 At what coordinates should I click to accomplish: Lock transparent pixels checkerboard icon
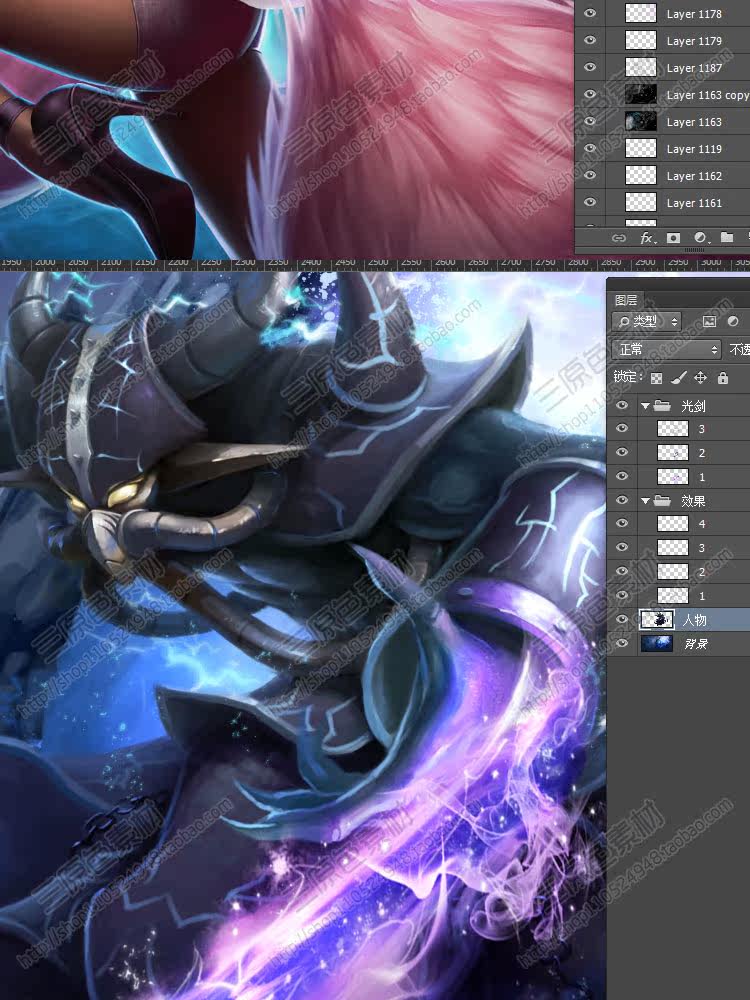coord(656,378)
